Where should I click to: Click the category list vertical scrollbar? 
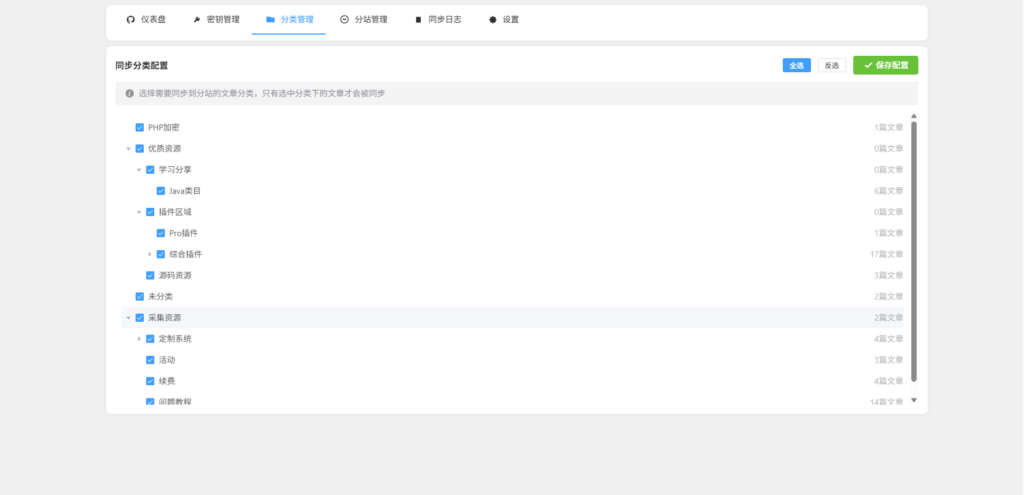pos(913,250)
